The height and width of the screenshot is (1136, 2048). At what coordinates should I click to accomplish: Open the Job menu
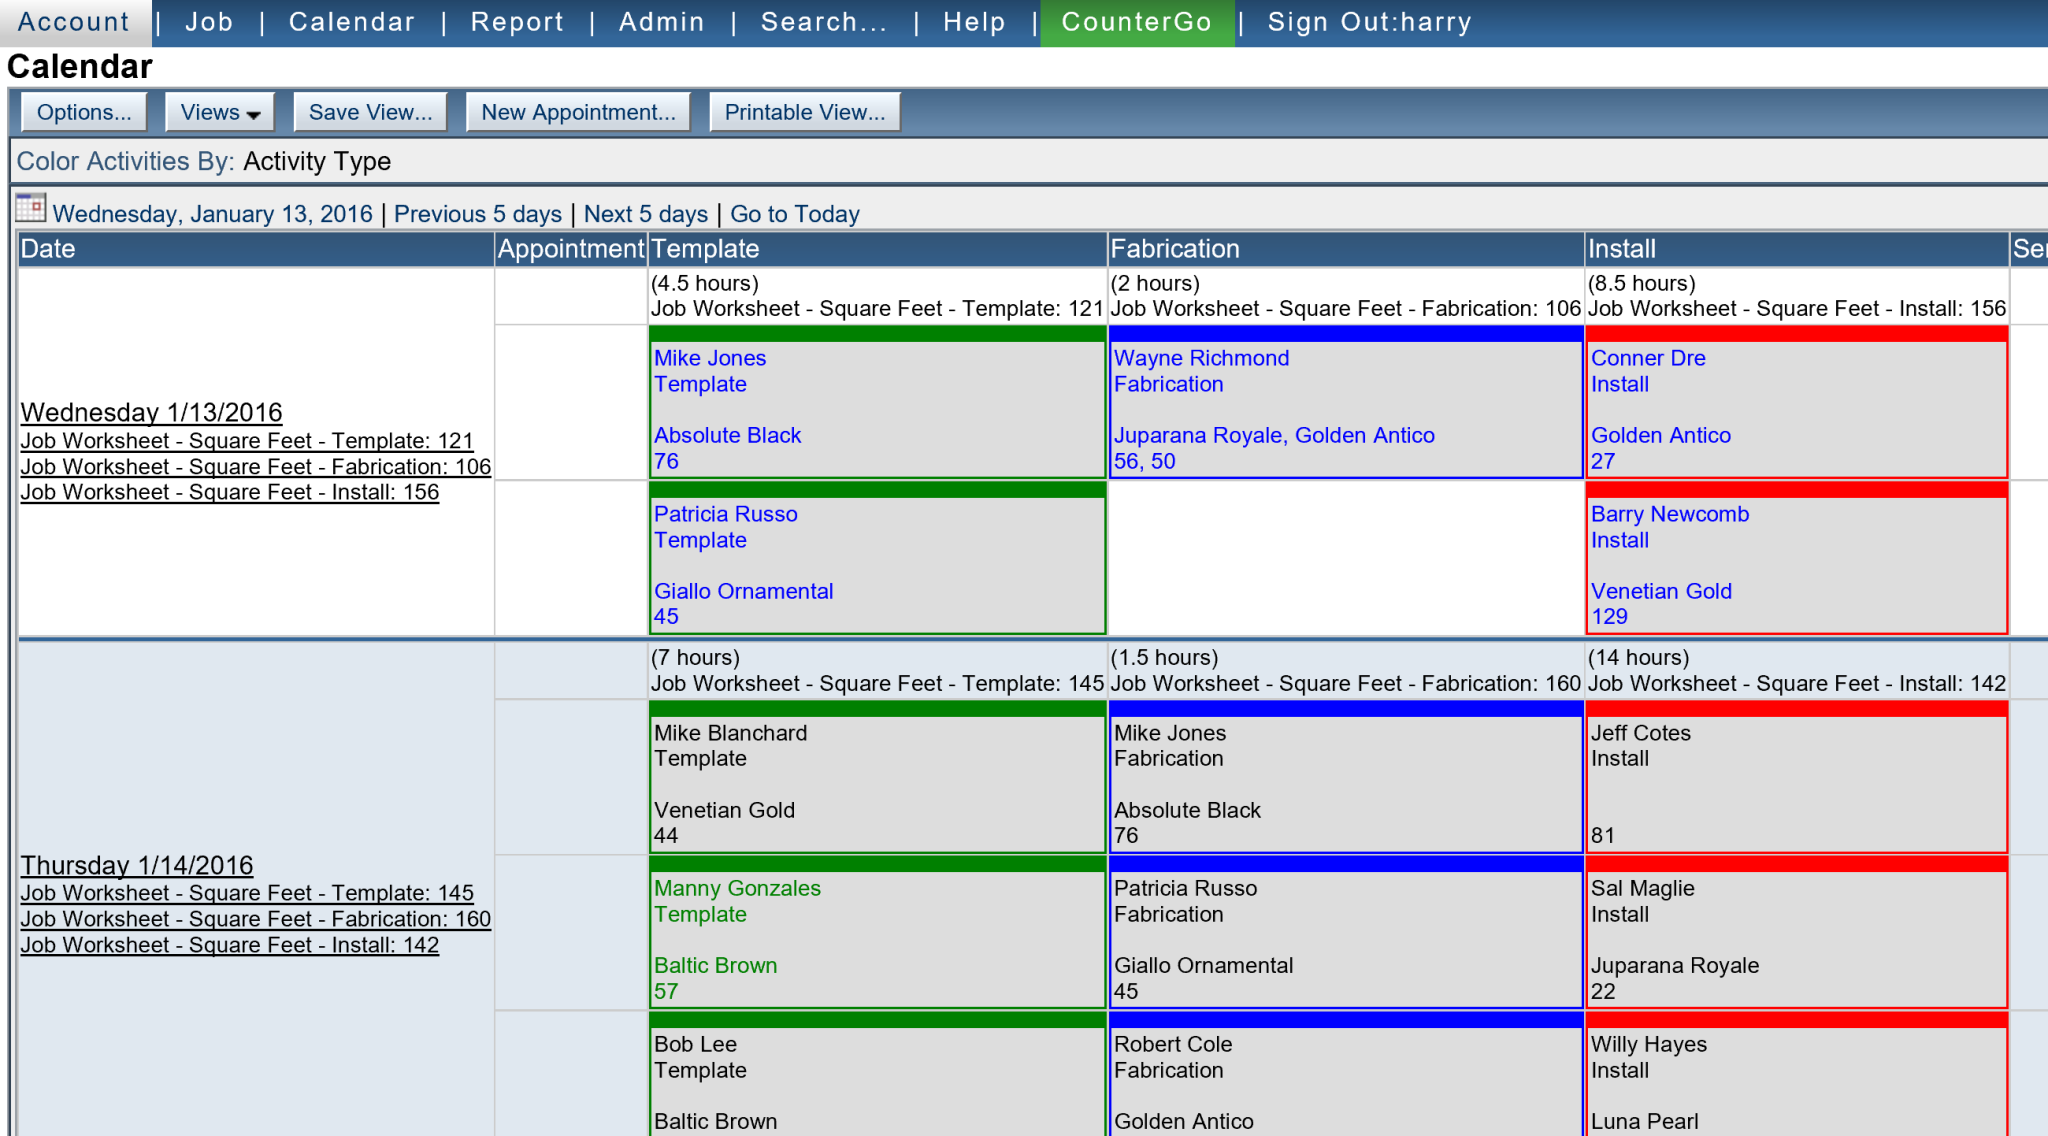(x=208, y=21)
